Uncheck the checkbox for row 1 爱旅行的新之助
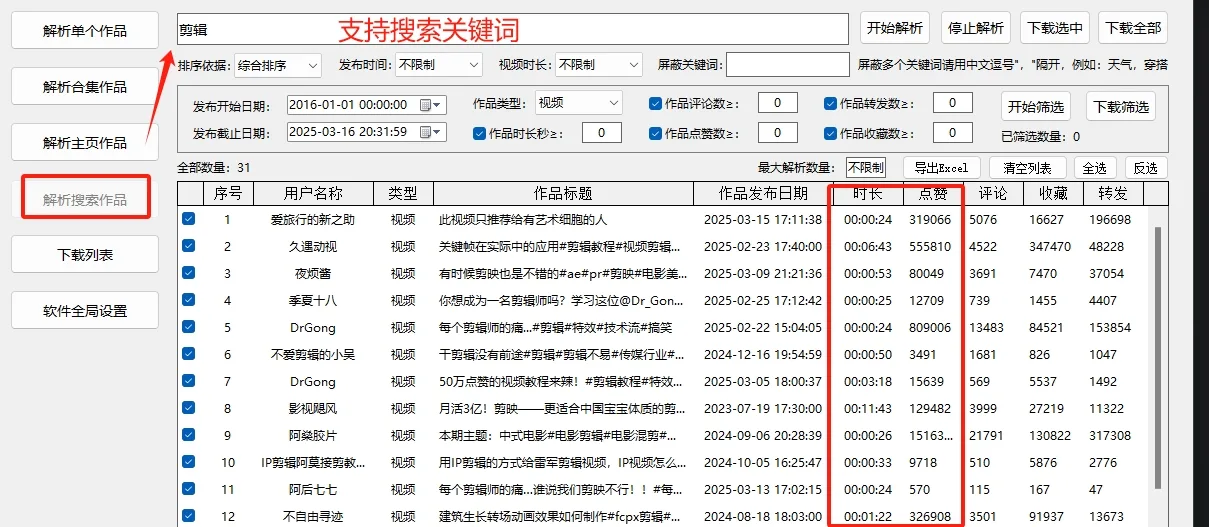This screenshot has height=527, width=1209. (x=188, y=219)
